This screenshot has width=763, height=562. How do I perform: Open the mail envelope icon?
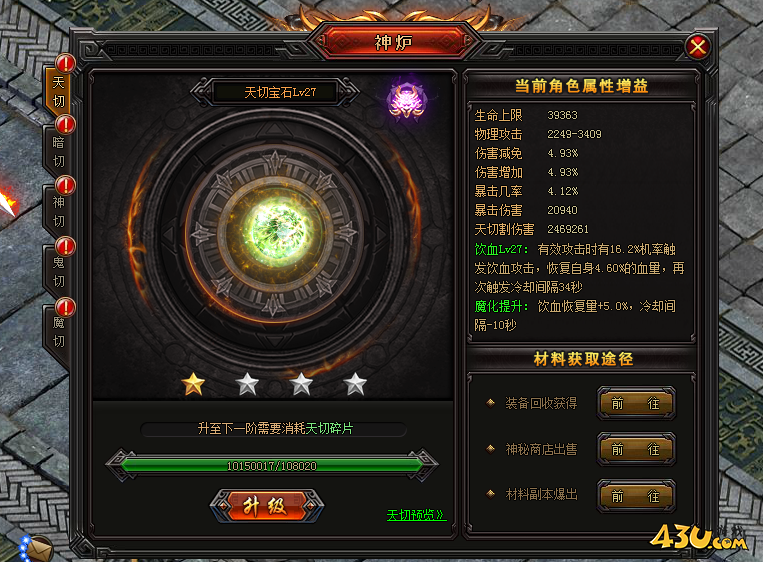point(38,550)
